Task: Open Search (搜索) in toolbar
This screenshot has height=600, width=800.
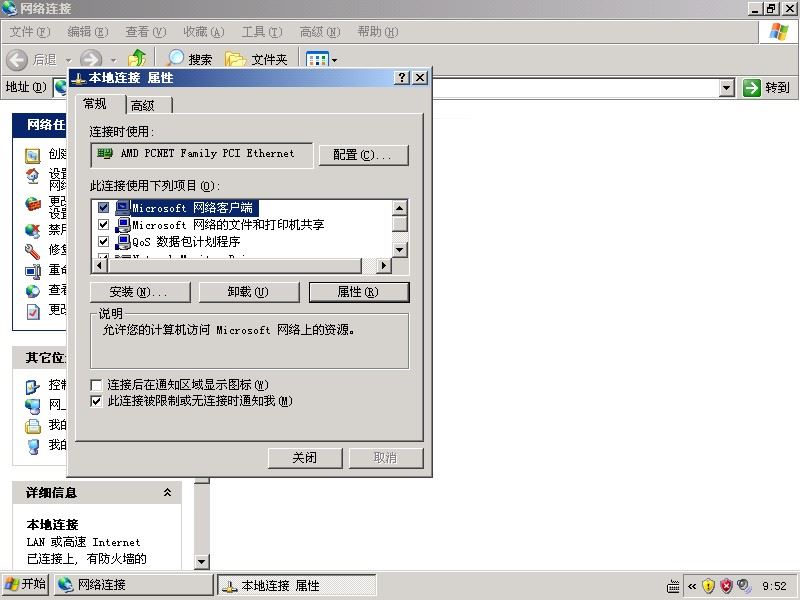Action: point(190,59)
